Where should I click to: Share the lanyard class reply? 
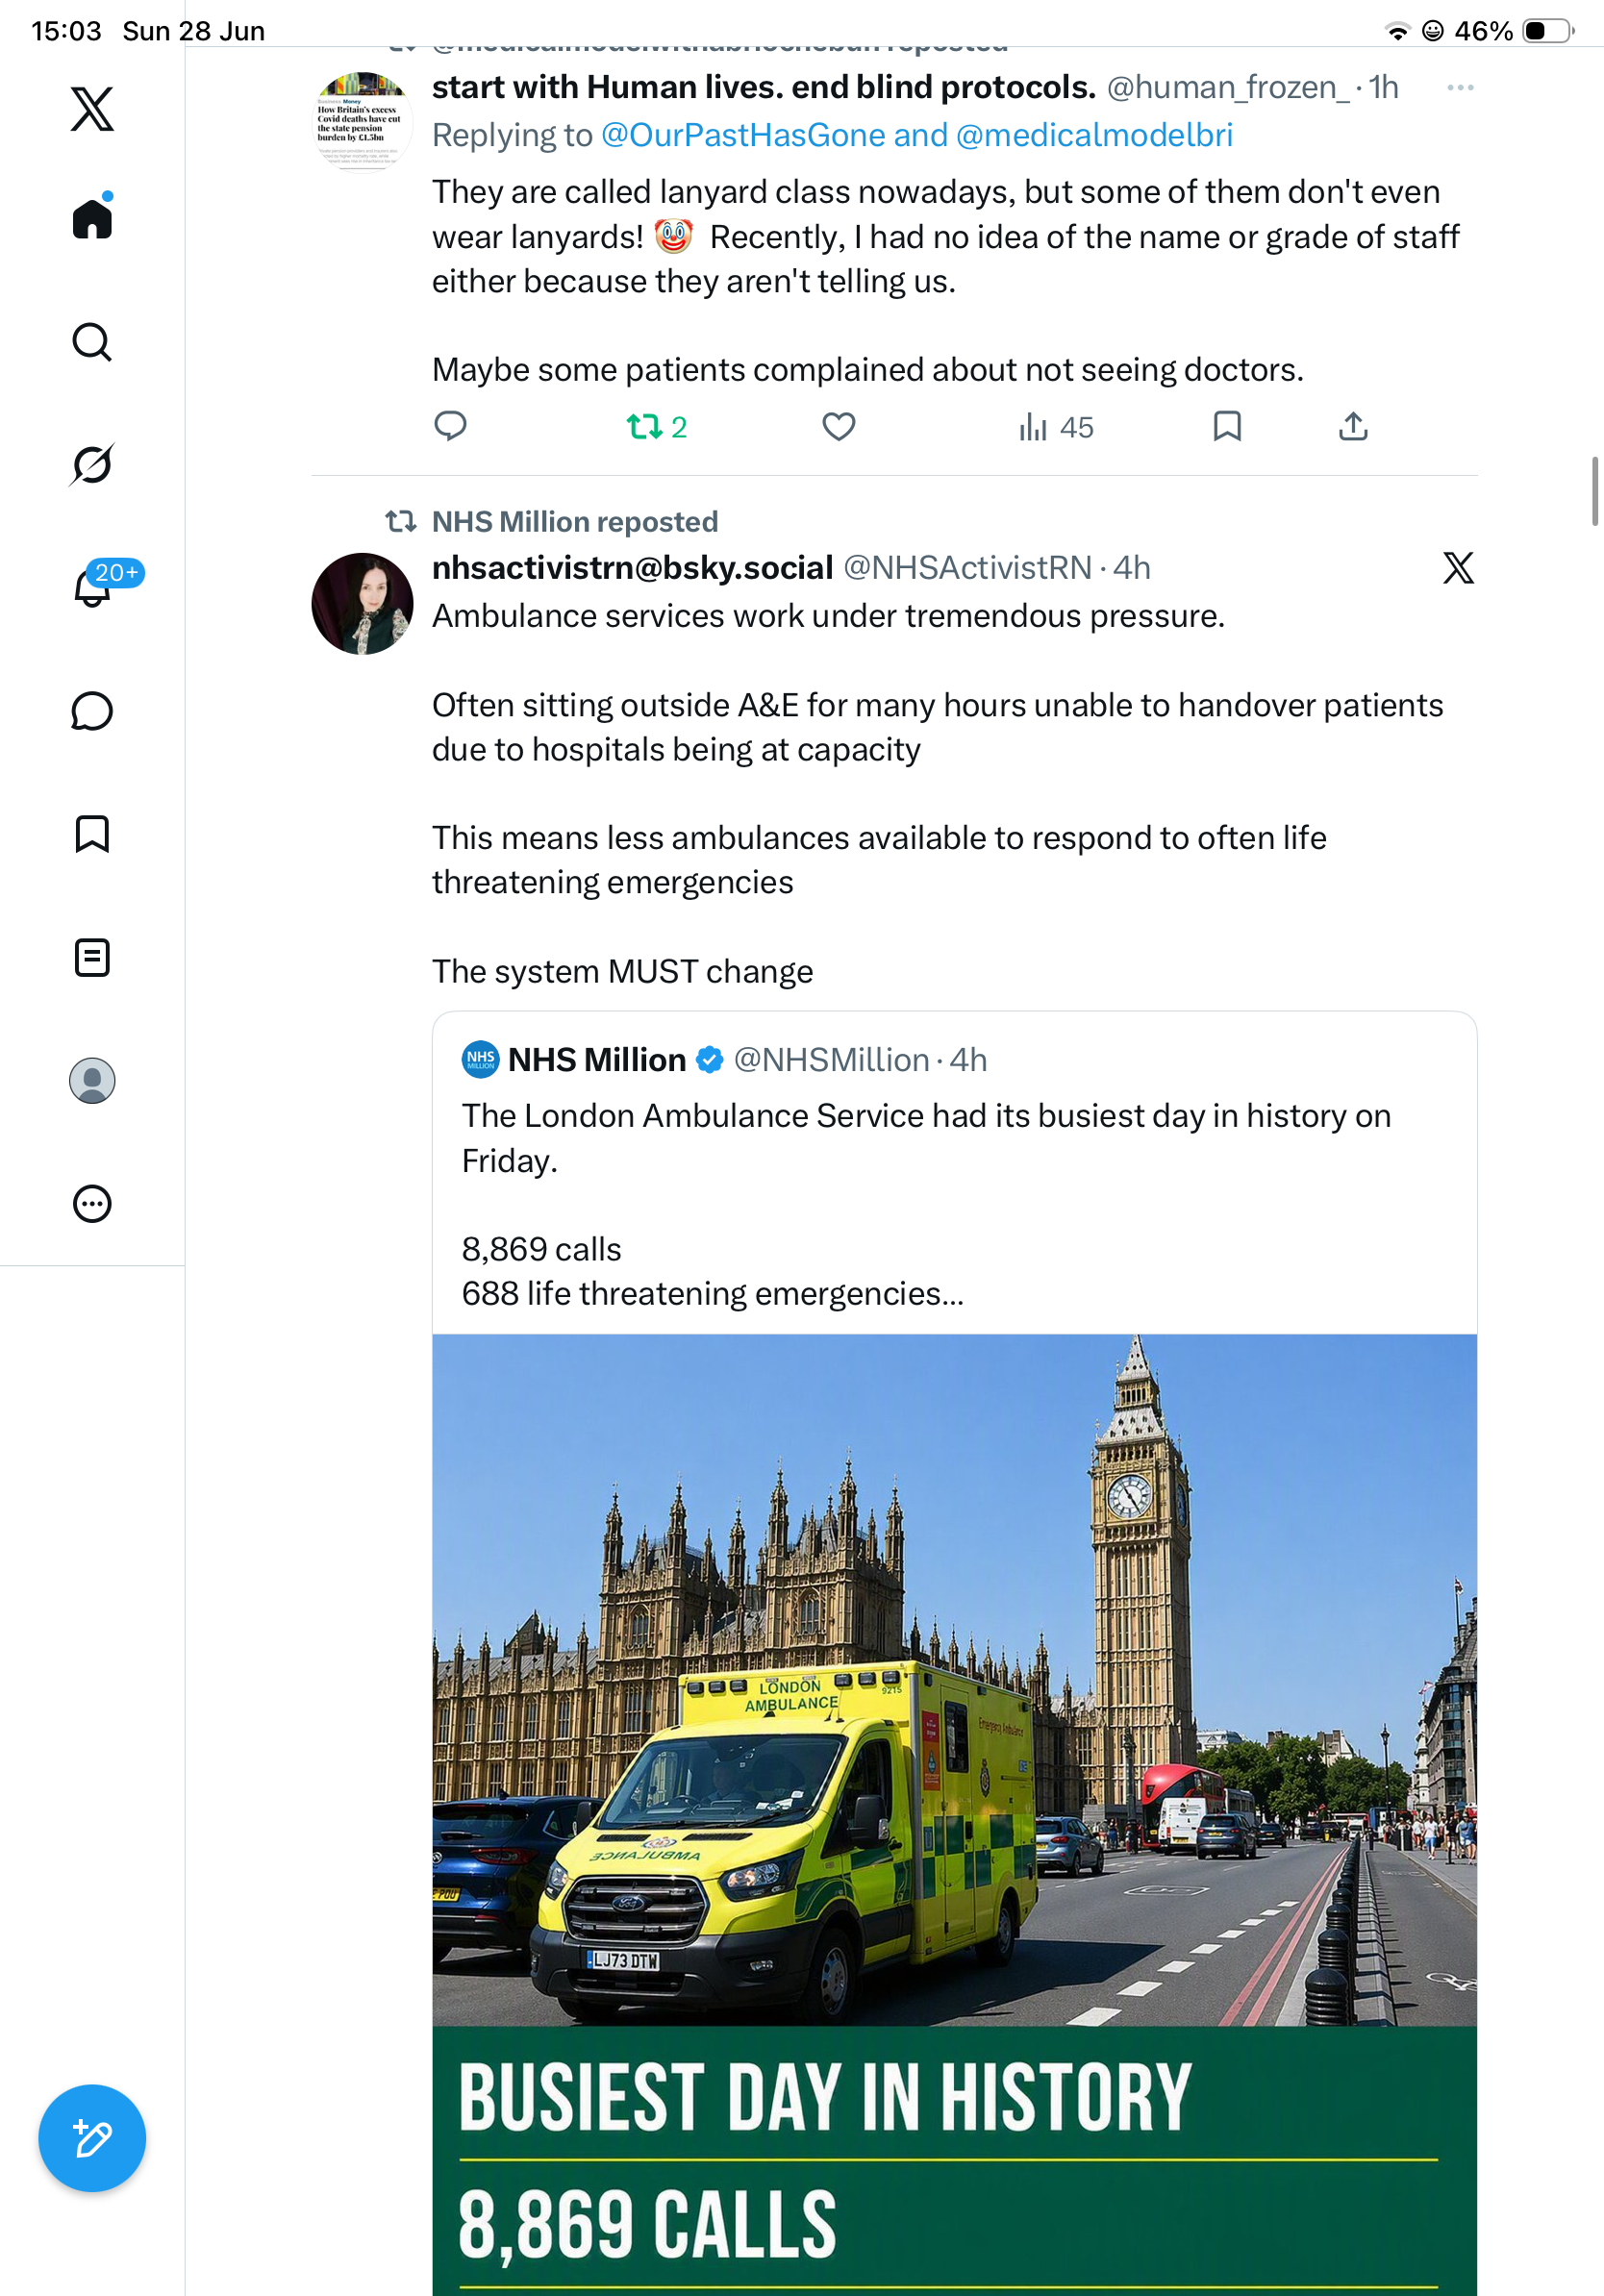click(1353, 427)
